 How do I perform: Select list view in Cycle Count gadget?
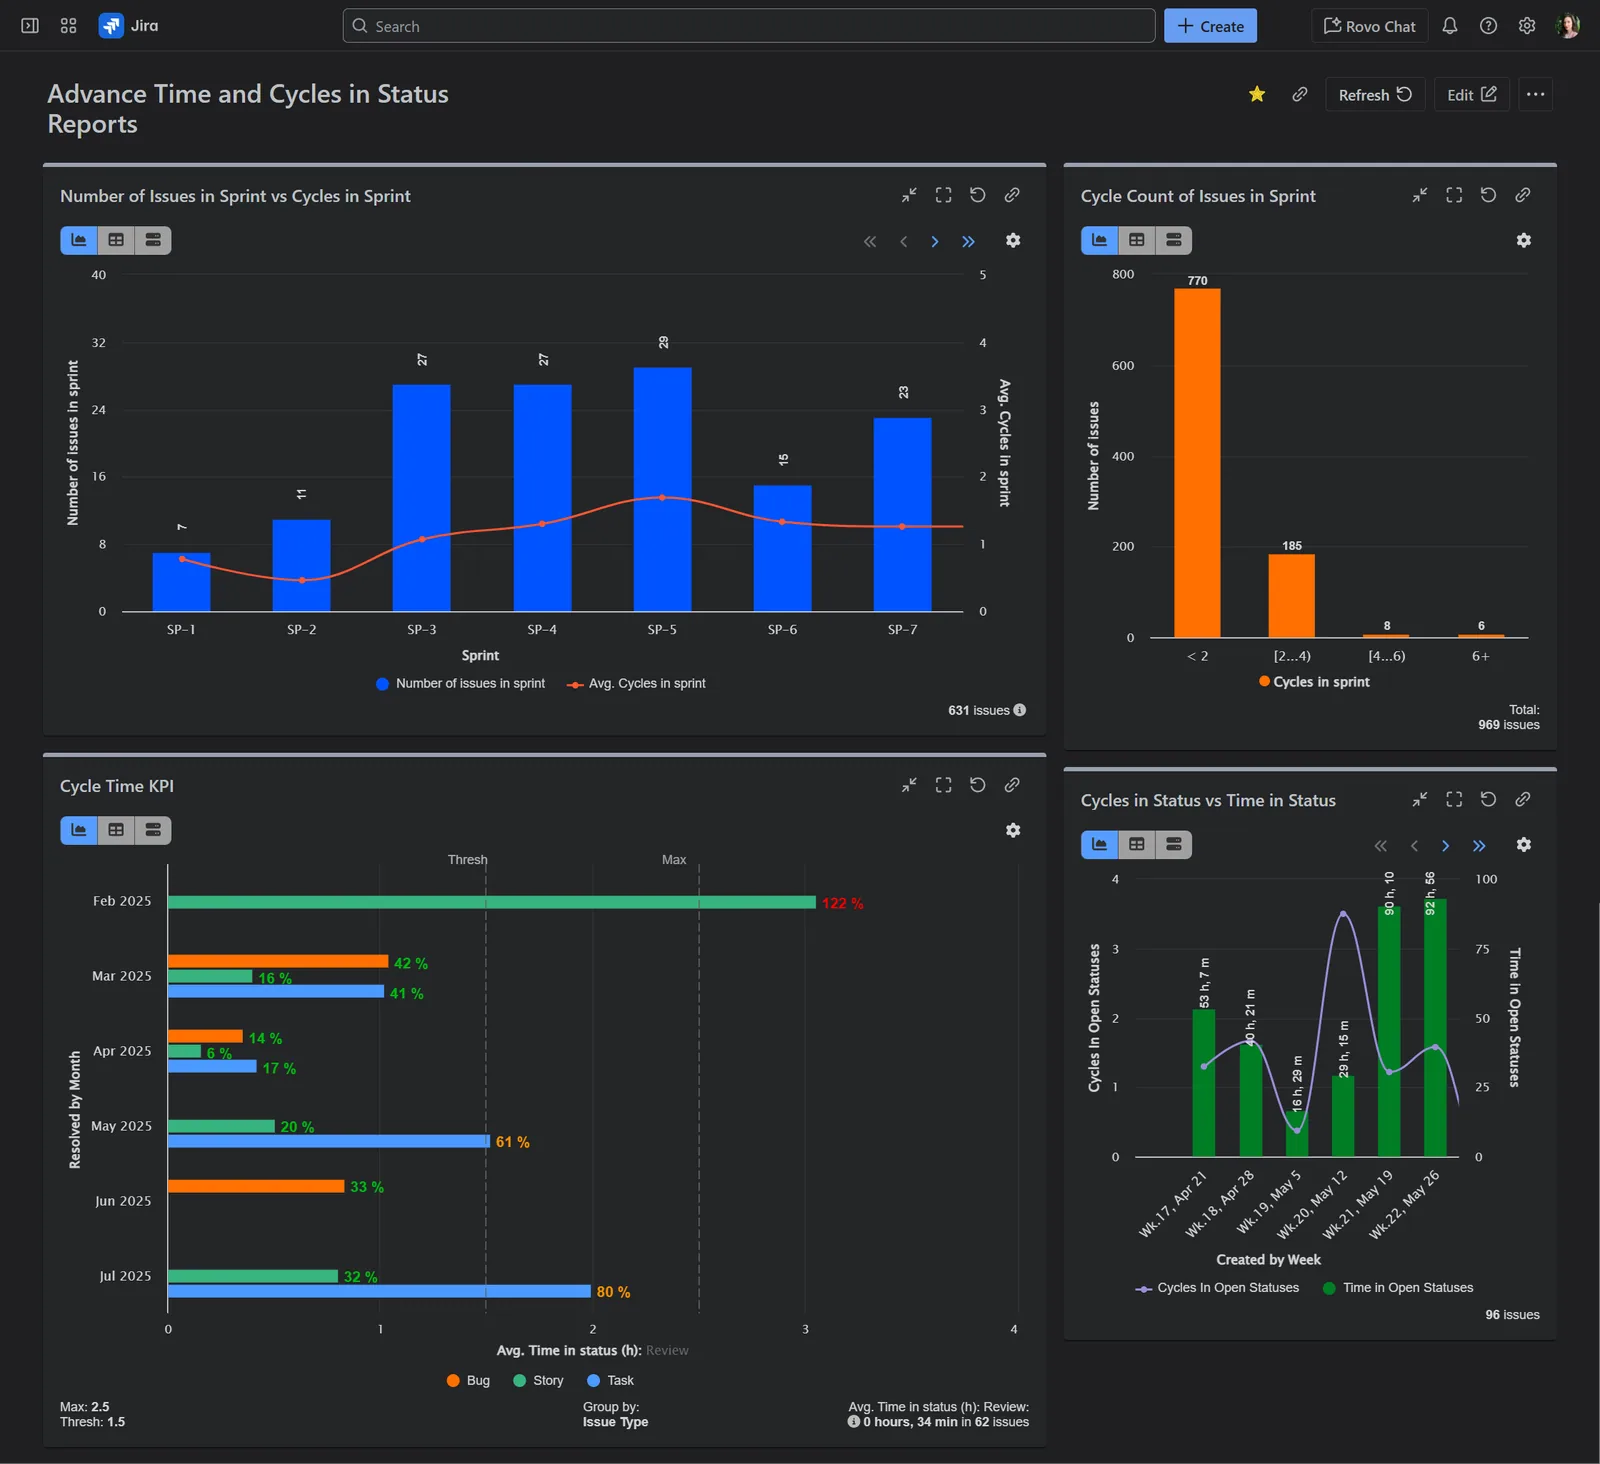1174,240
